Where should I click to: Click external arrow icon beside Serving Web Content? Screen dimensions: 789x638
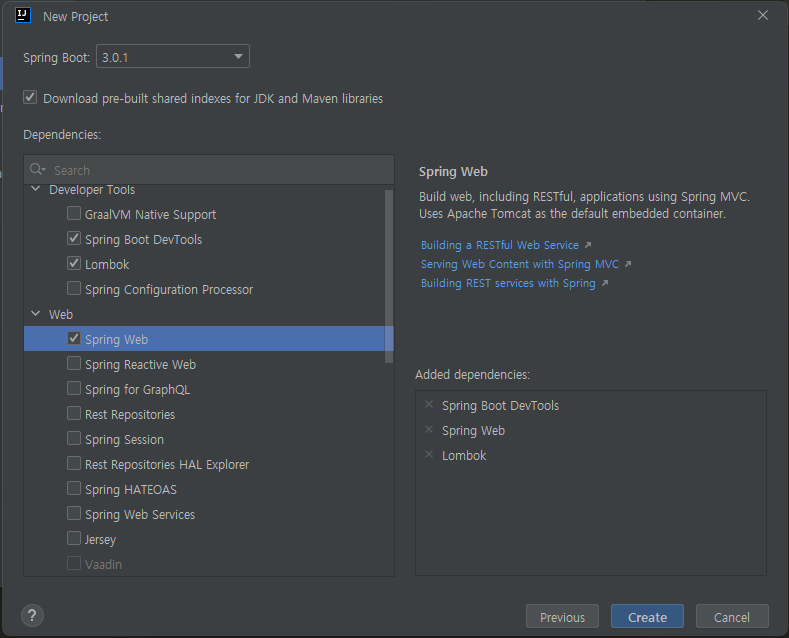627,264
